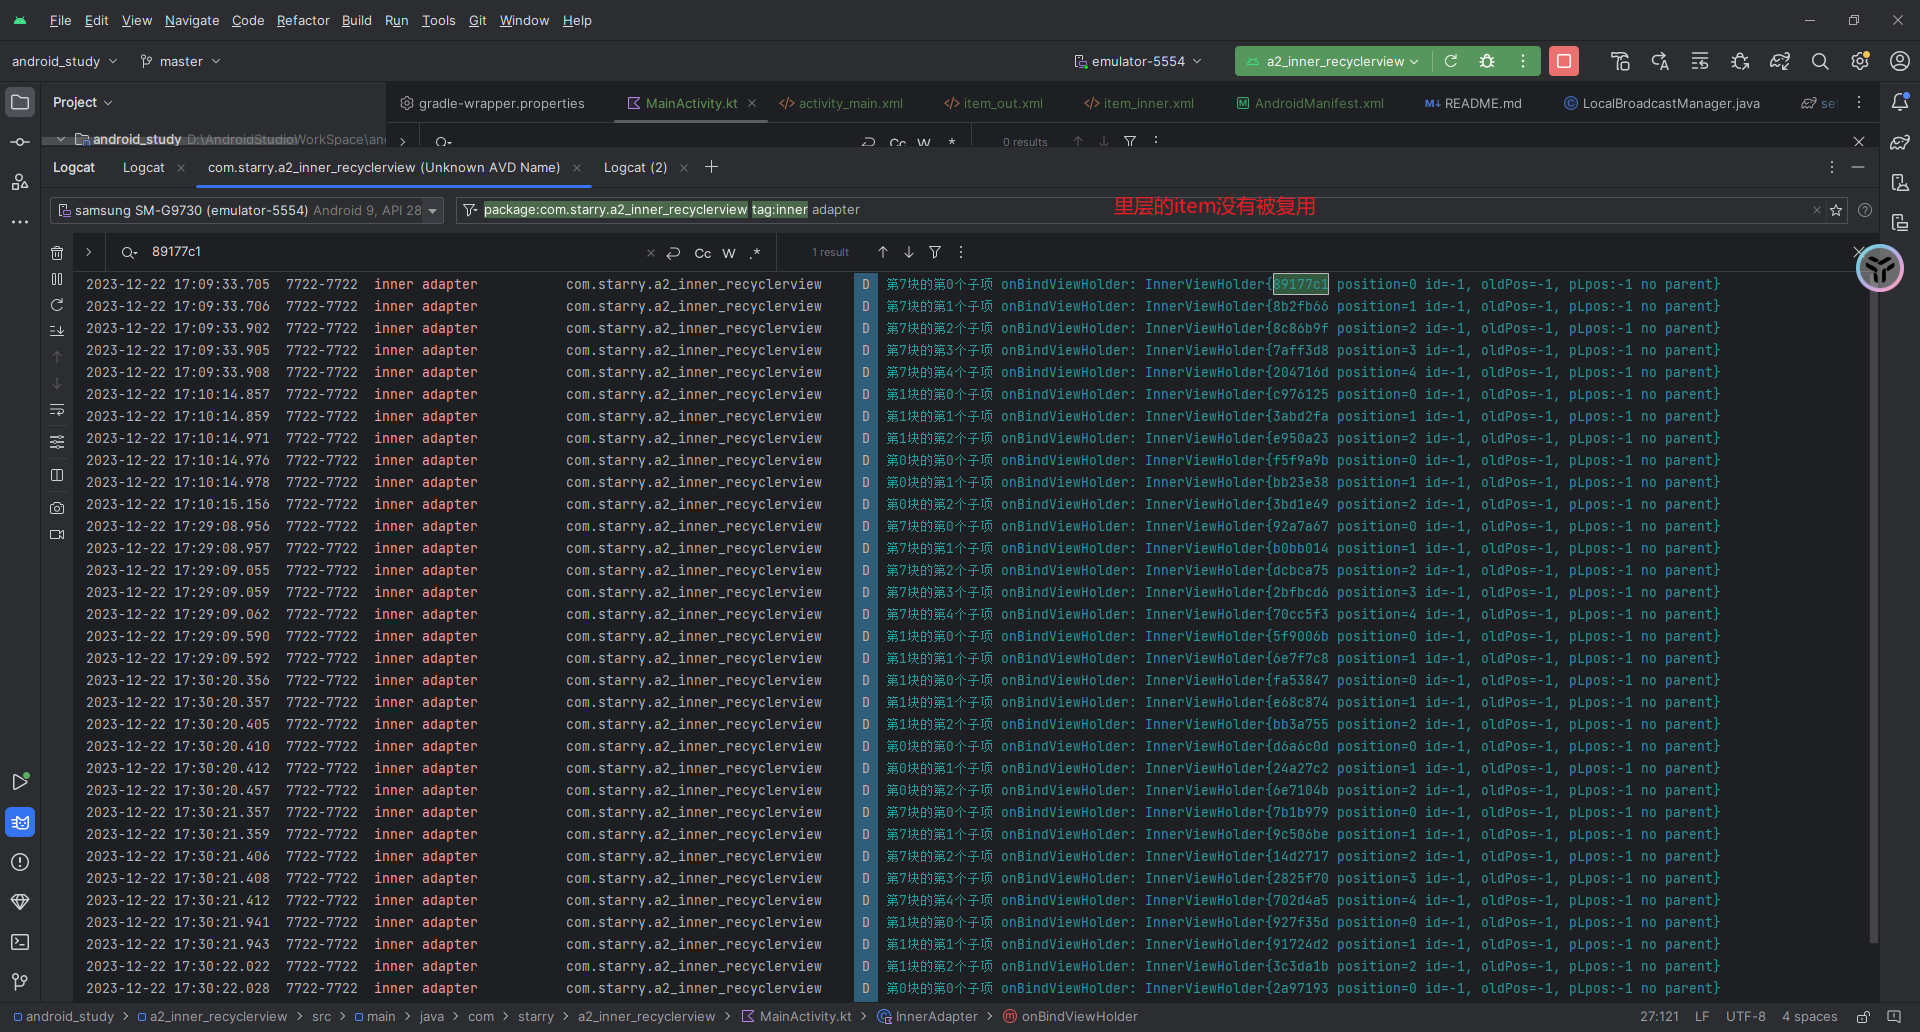Screen dimensions: 1920x1032
Task: Toggle Words option in logcat find
Action: 729,253
